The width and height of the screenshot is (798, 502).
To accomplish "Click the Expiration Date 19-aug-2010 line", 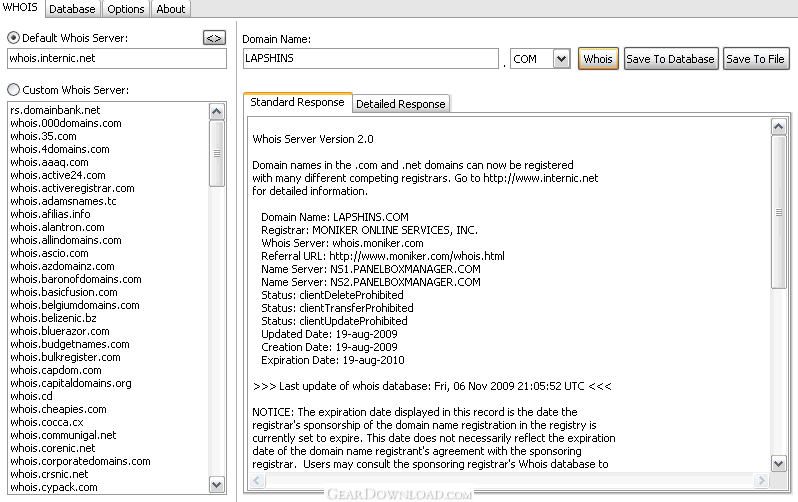I will (333, 360).
